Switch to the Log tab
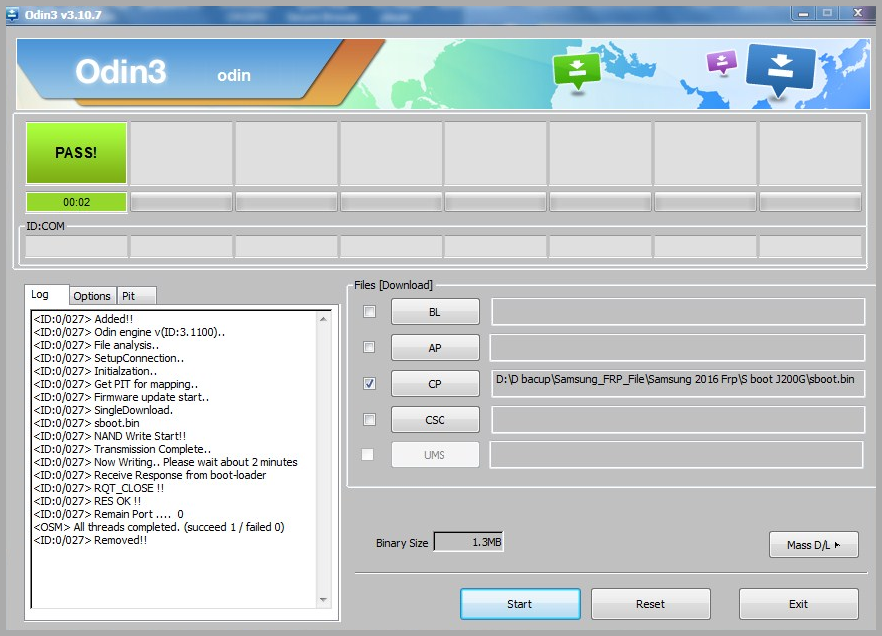The image size is (882, 636). click(46, 295)
